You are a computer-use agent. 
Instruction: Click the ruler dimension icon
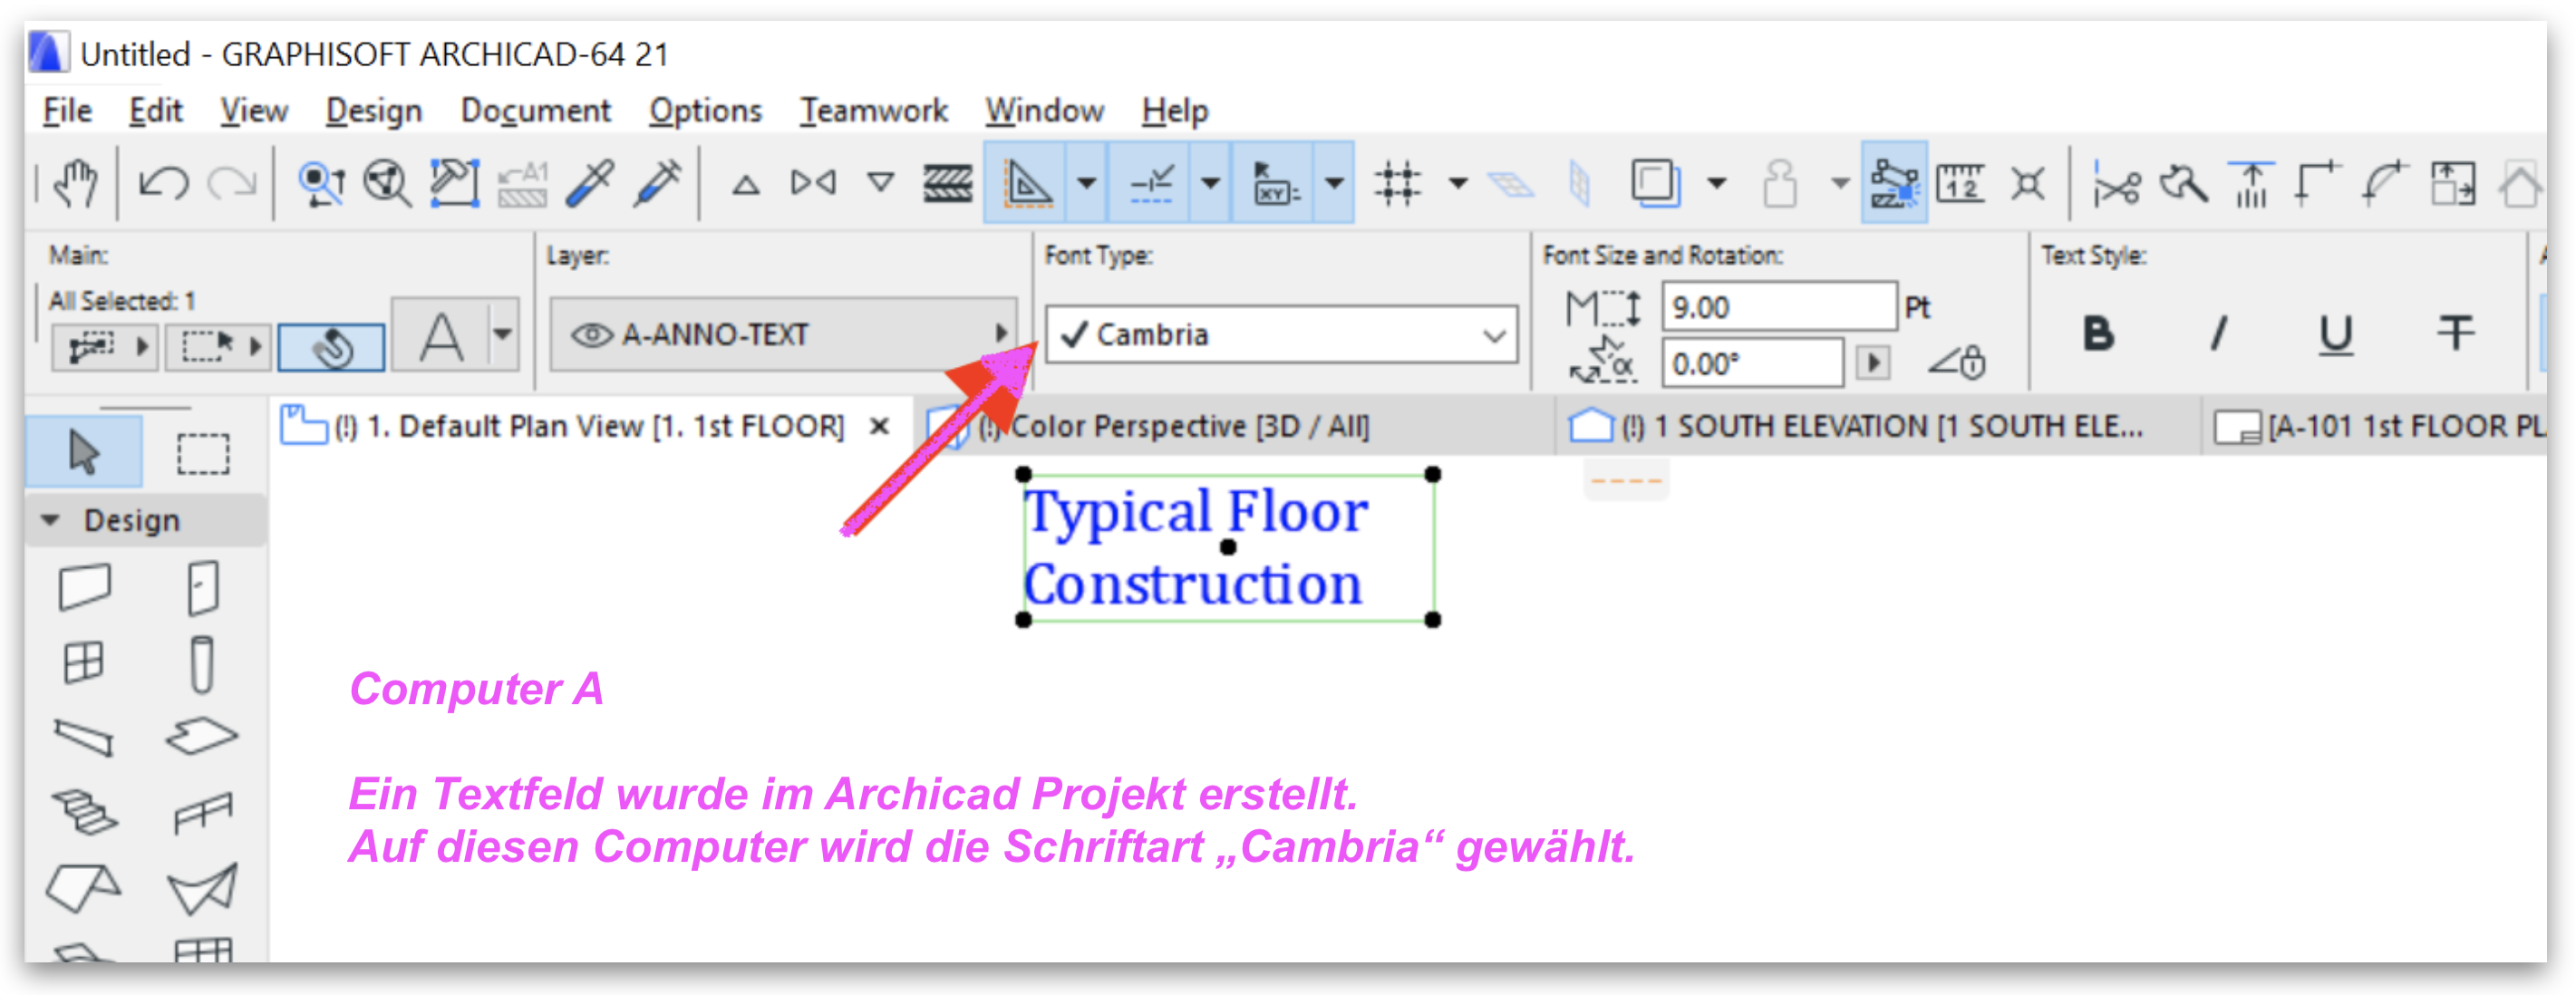pos(1960,183)
